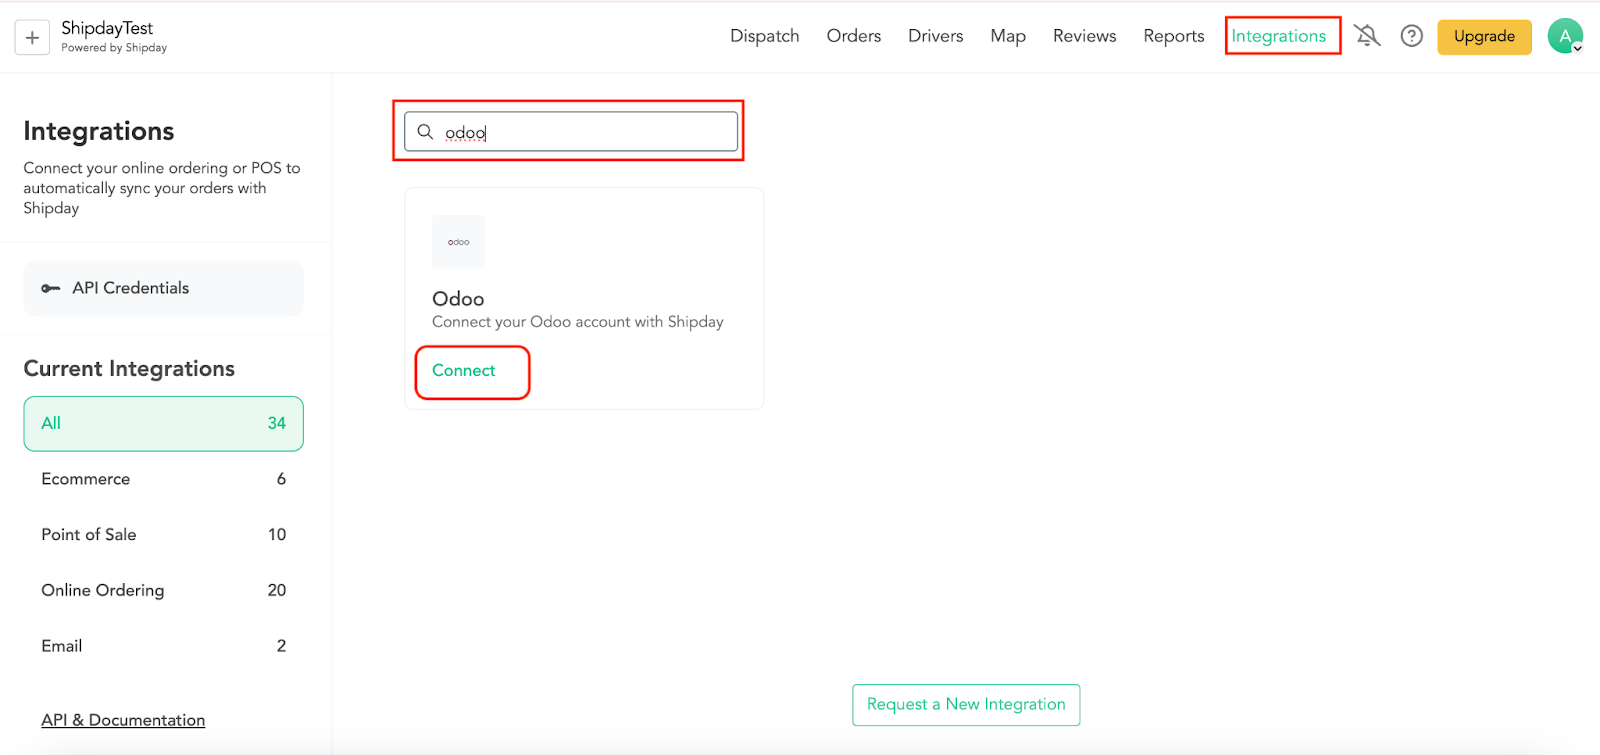Image resolution: width=1600 pixels, height=755 pixels.
Task: Open the Dispatch tab
Action: (x=764, y=36)
